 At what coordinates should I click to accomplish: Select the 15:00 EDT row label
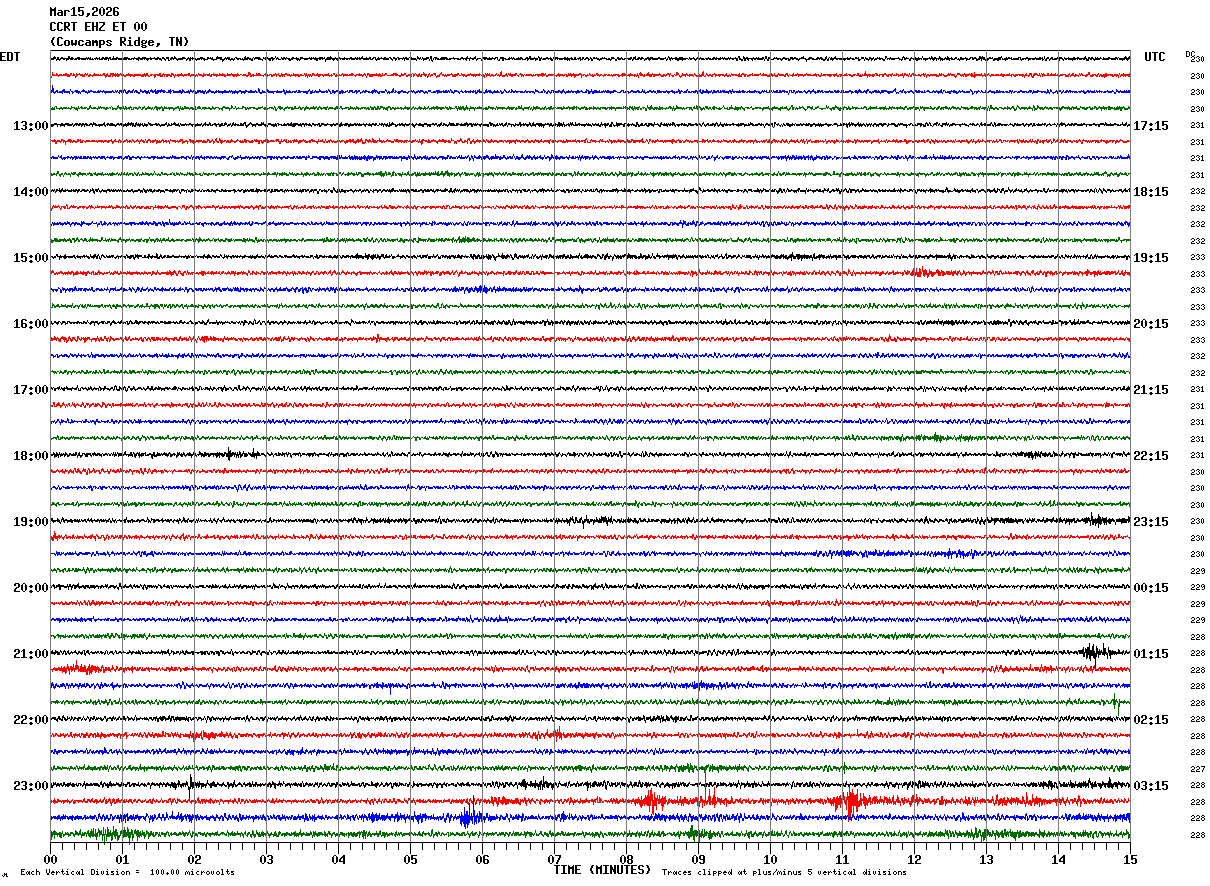pyautogui.click(x=31, y=258)
